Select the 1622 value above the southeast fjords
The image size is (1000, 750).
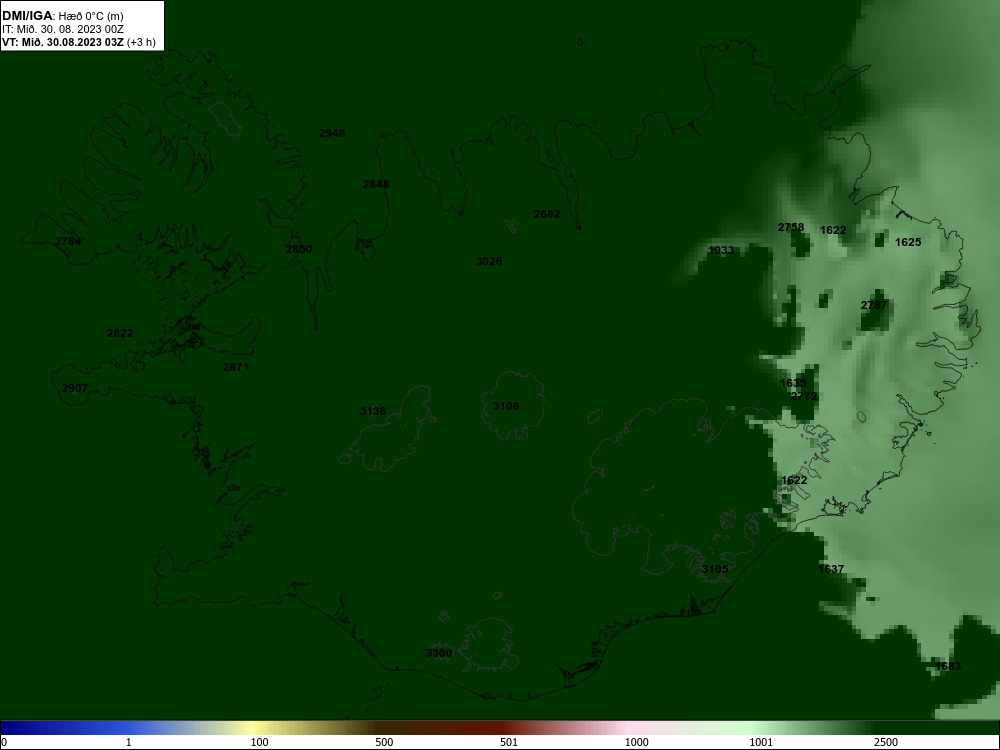tap(794, 480)
